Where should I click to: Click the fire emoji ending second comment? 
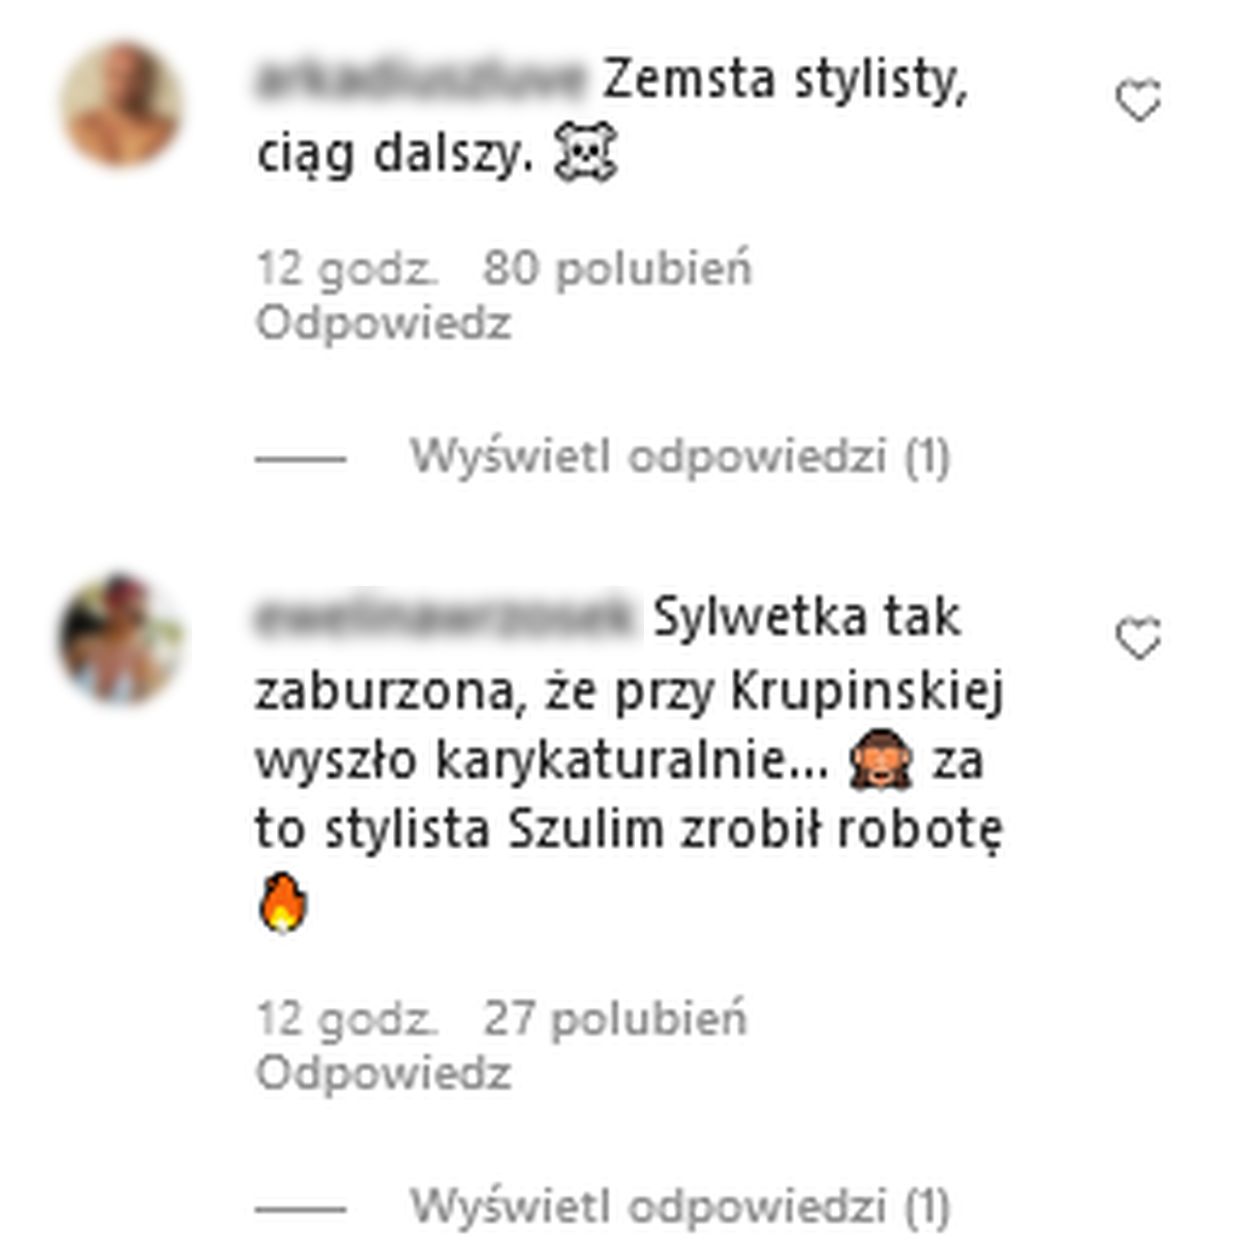[283, 903]
